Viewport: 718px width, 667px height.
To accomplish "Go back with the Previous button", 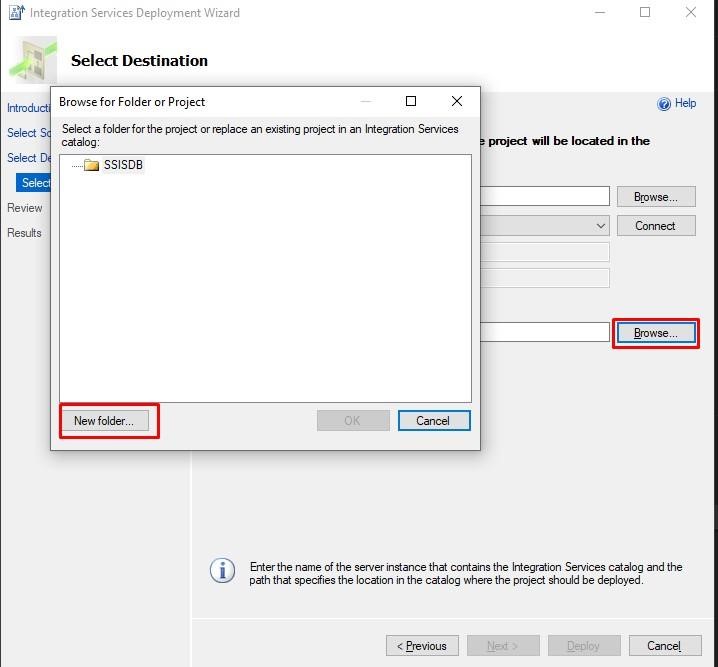I will click(x=422, y=646).
